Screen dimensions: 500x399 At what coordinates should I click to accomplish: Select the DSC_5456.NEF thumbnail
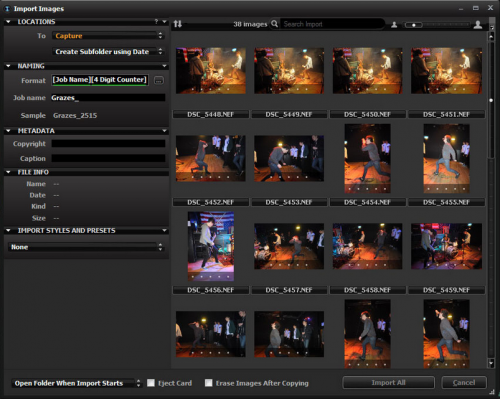tap(211, 246)
